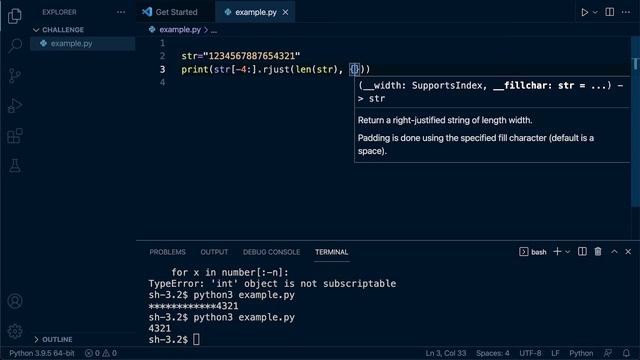Maximize the panel with chevron up

[614, 252]
